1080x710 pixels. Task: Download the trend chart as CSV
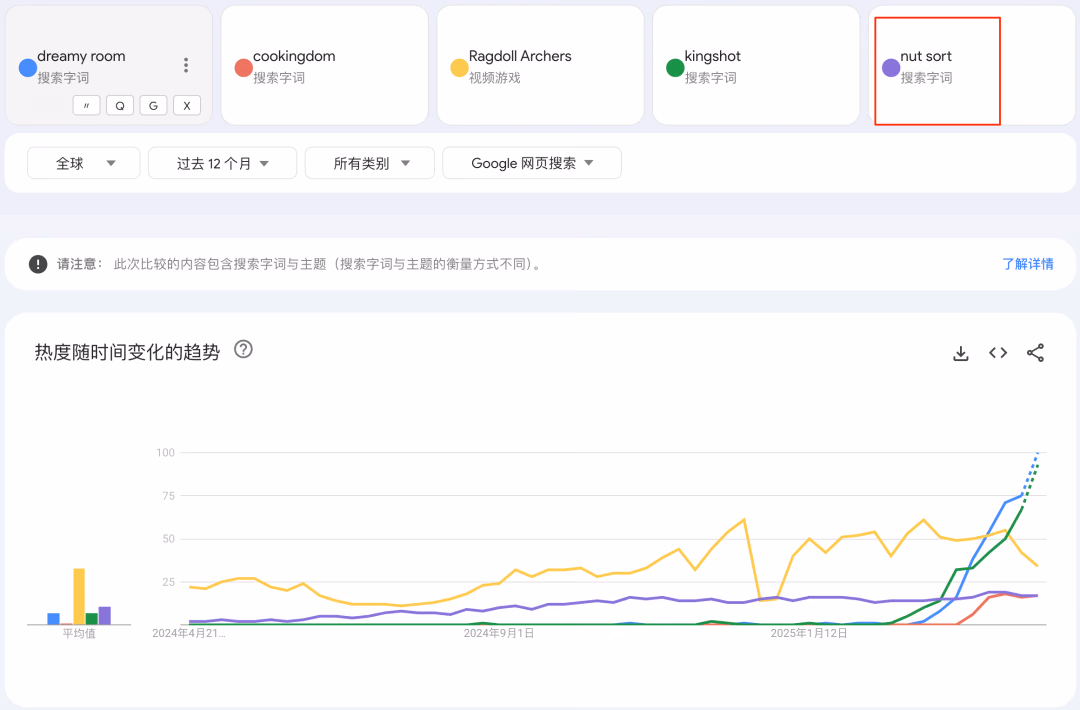point(961,353)
